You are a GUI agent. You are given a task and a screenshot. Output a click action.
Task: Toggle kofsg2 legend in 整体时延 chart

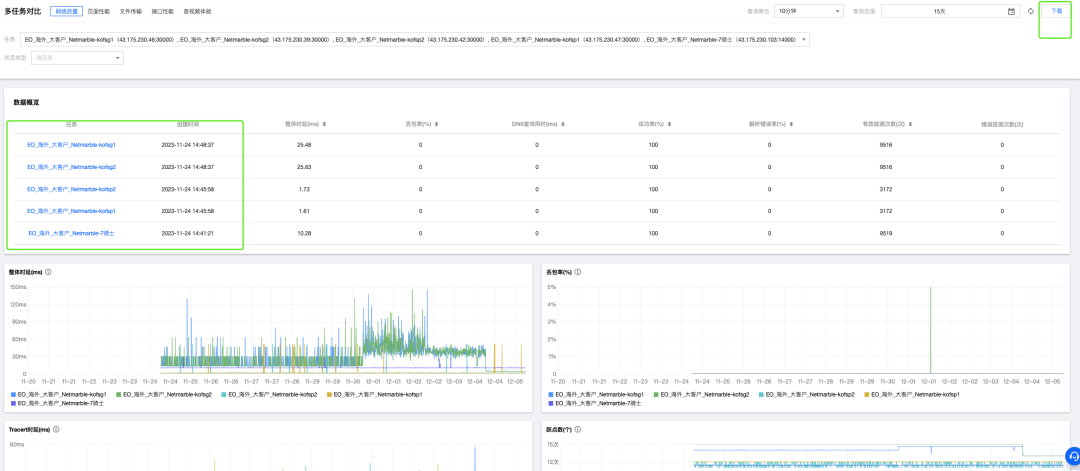[x=164, y=395]
